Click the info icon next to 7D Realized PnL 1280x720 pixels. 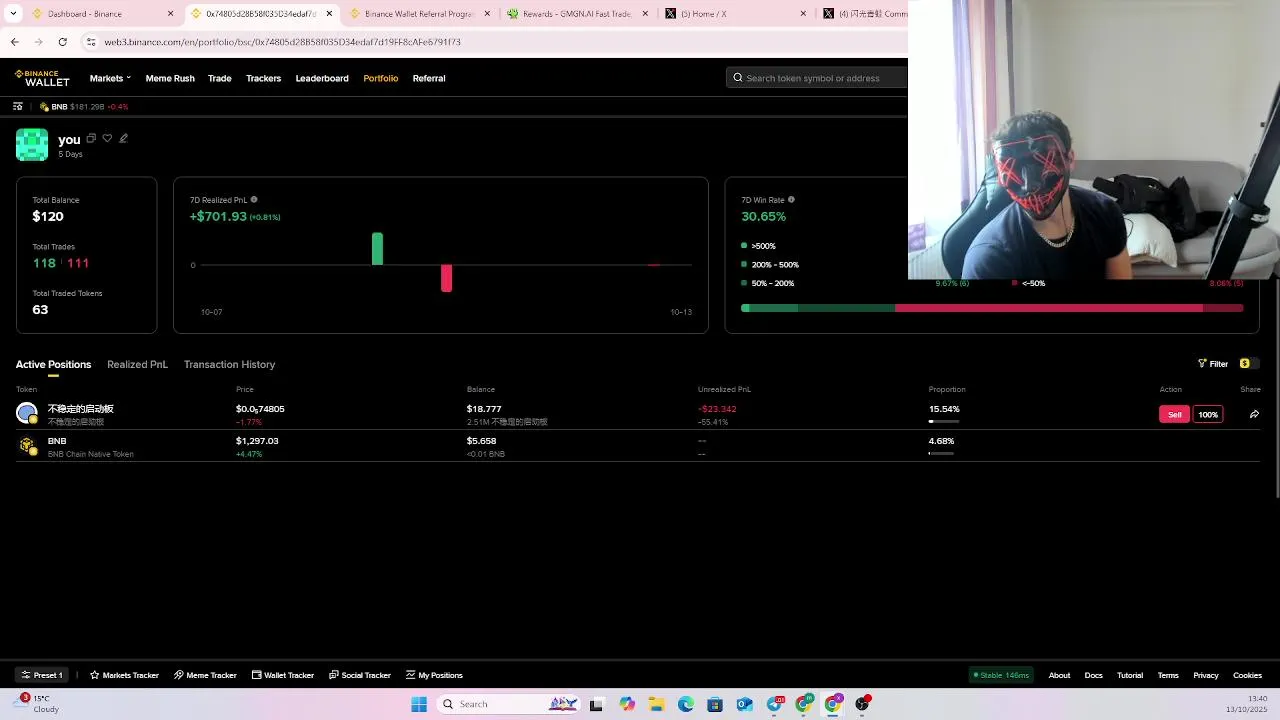(254, 200)
